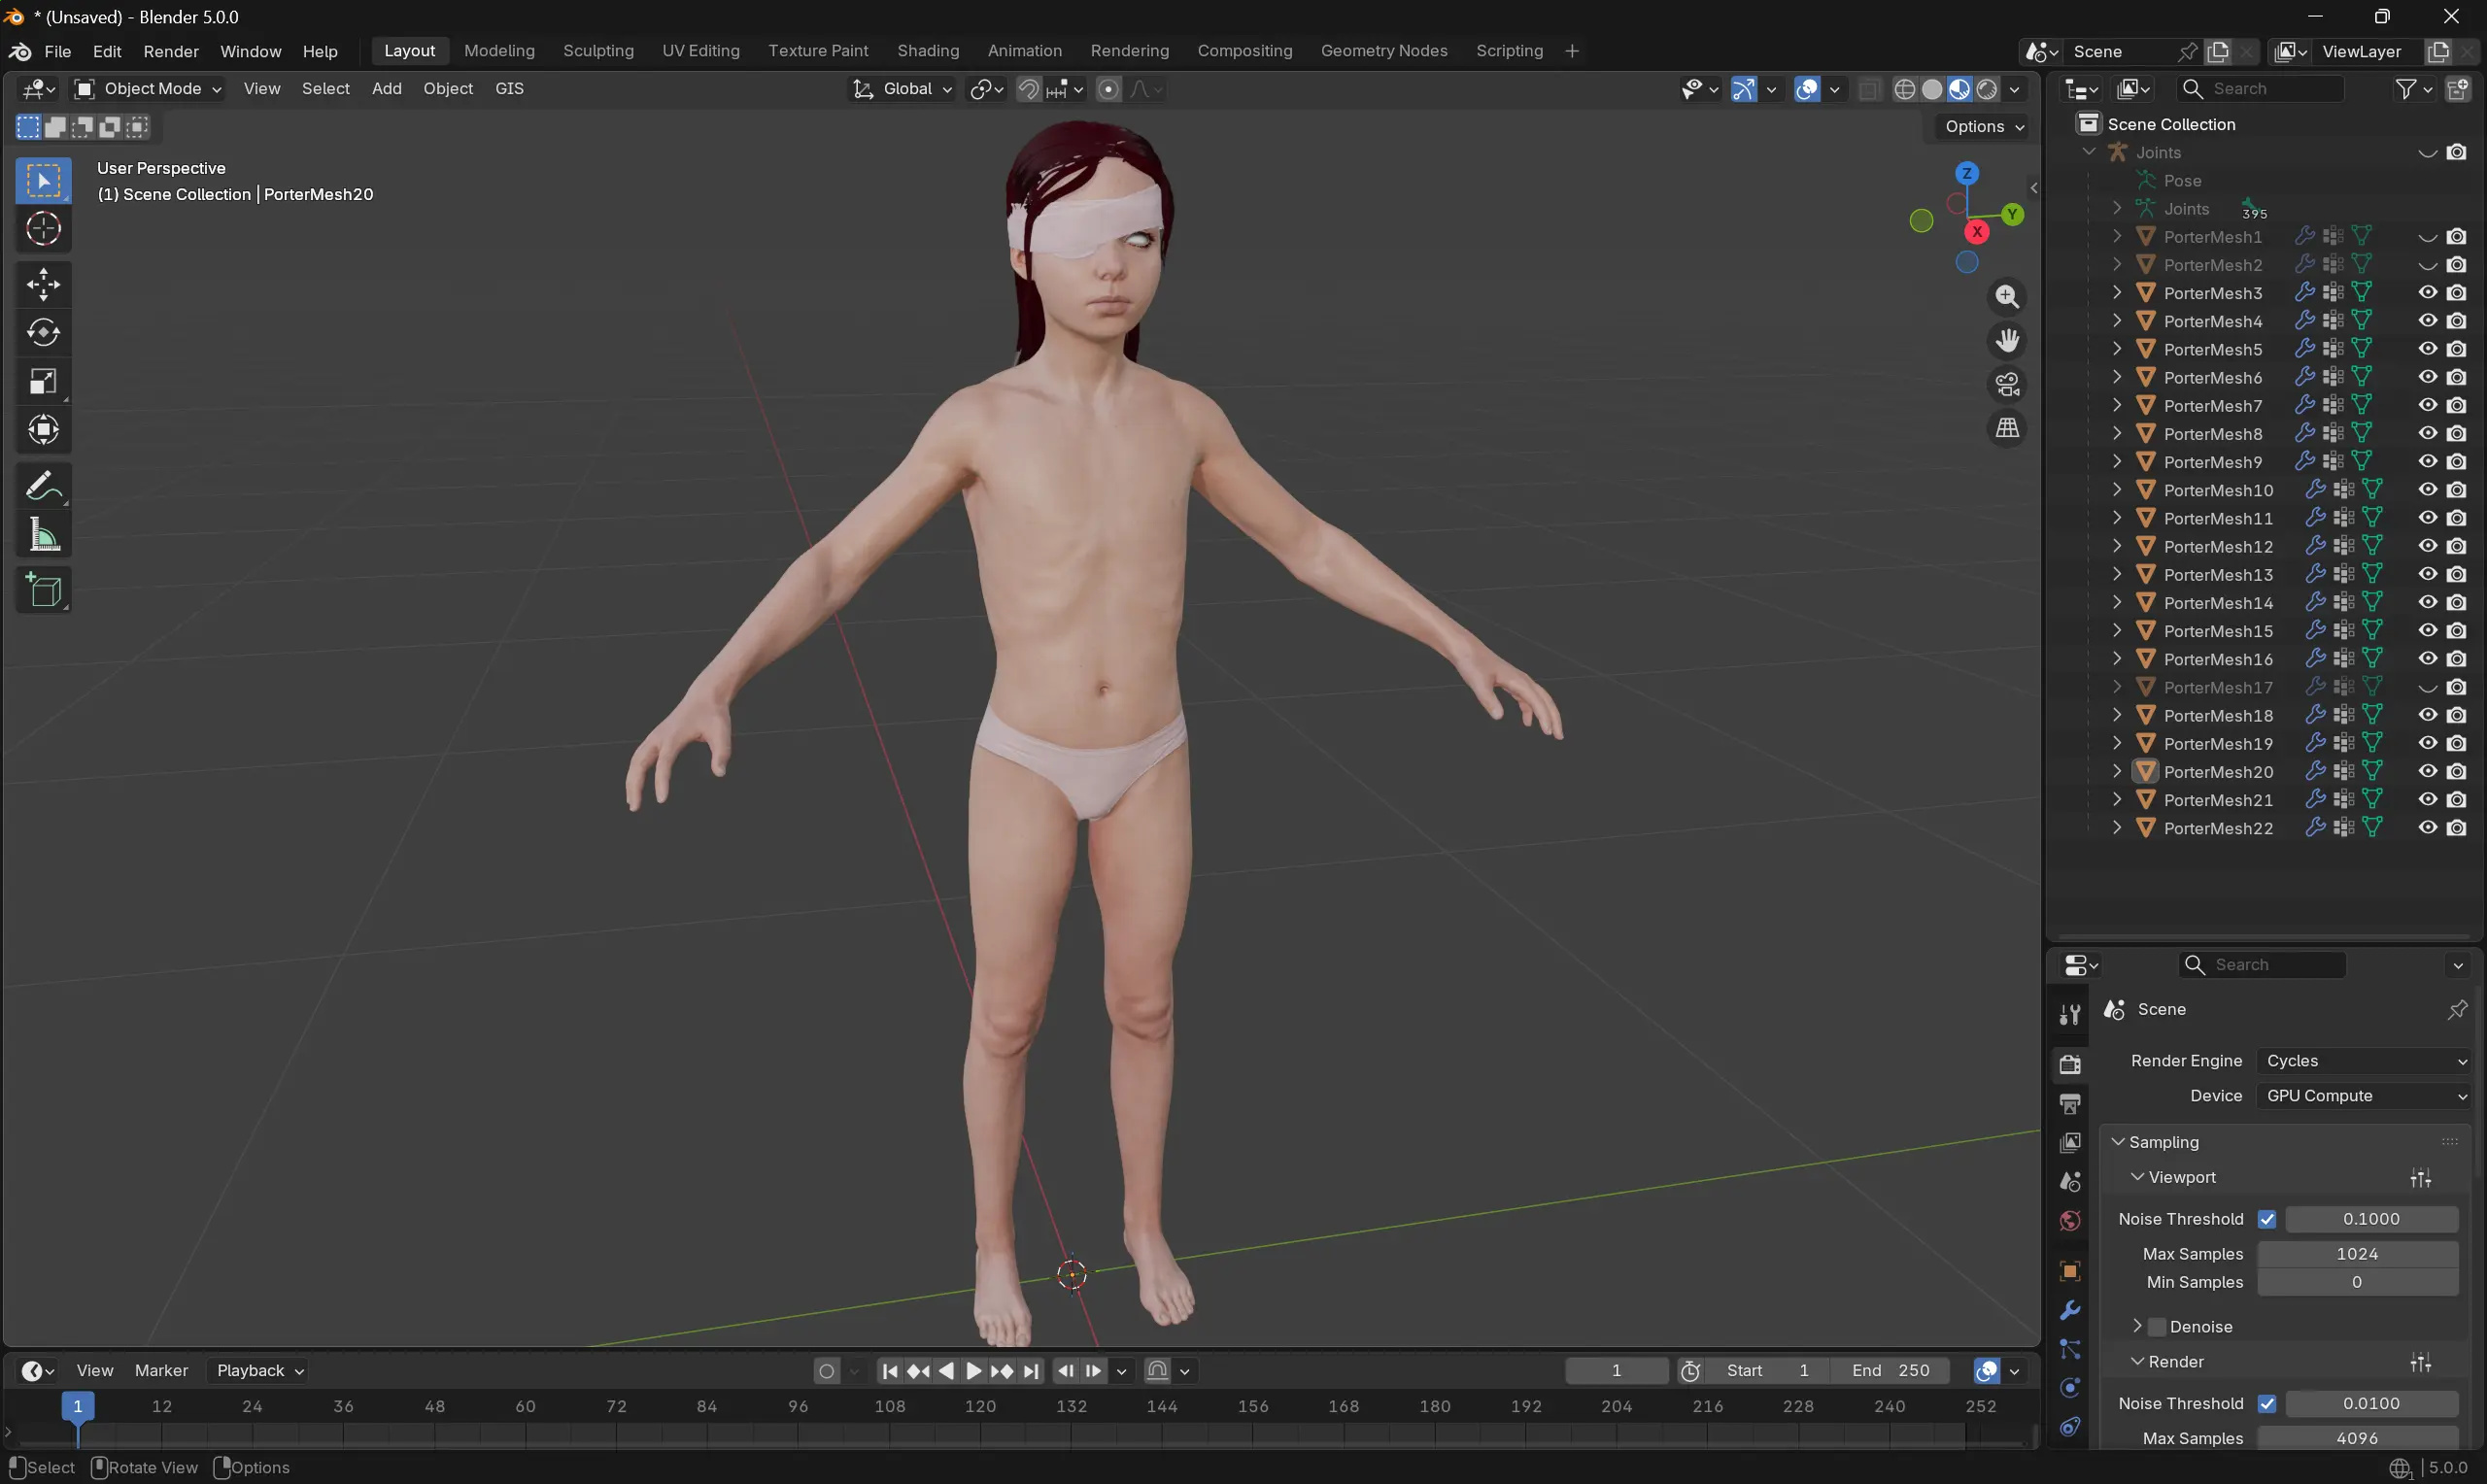This screenshot has width=2487, height=1484.
Task: Open the Tool properties tab
Action: [2070, 1014]
